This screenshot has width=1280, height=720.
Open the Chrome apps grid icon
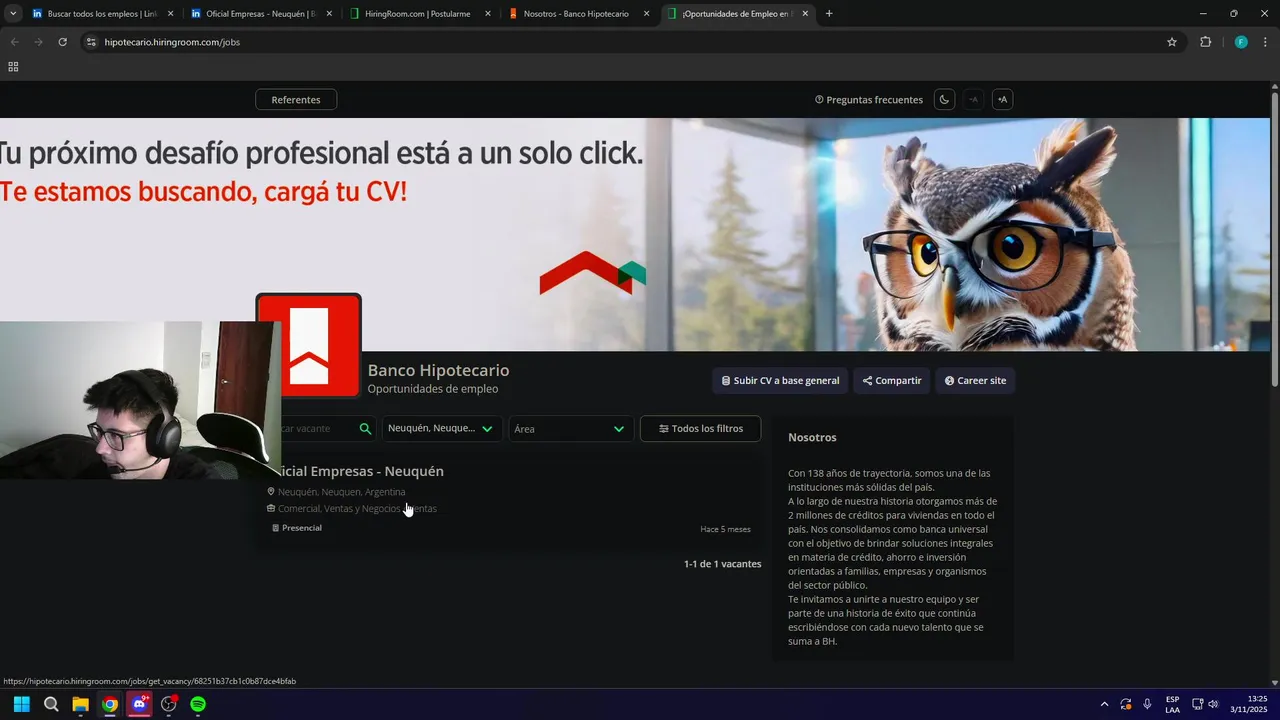pos(13,67)
